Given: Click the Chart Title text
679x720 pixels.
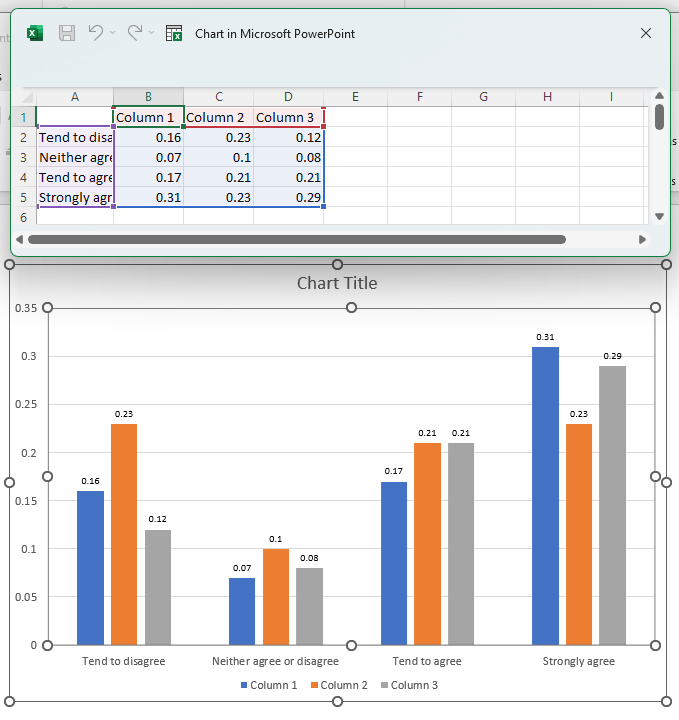Looking at the screenshot, I should tap(337, 283).
